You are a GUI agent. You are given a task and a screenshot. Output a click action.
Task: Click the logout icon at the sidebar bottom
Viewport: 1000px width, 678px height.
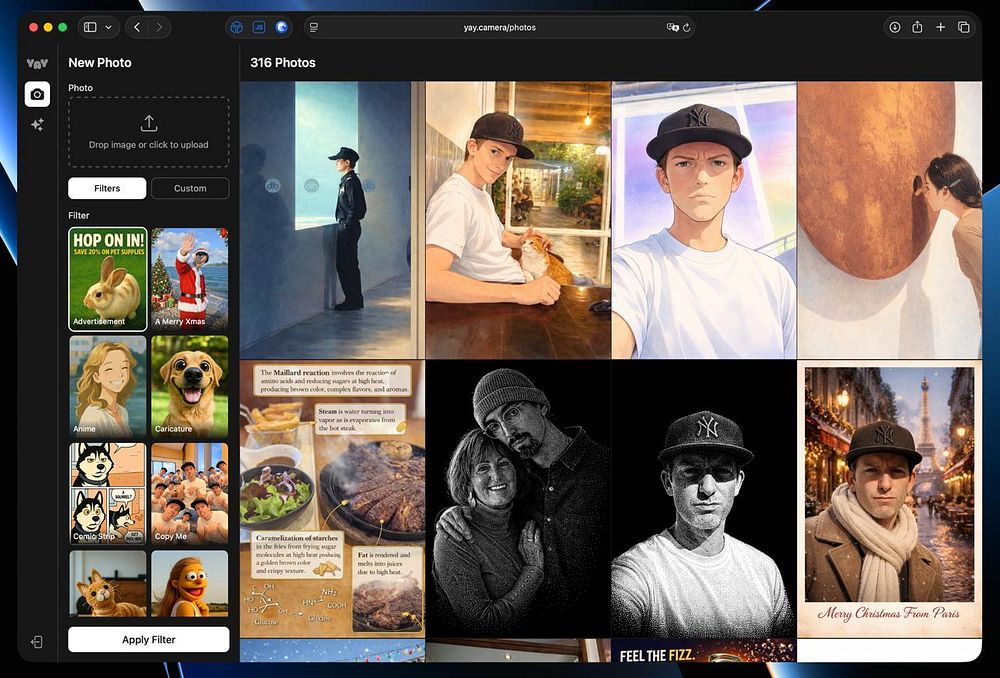[x=37, y=642]
